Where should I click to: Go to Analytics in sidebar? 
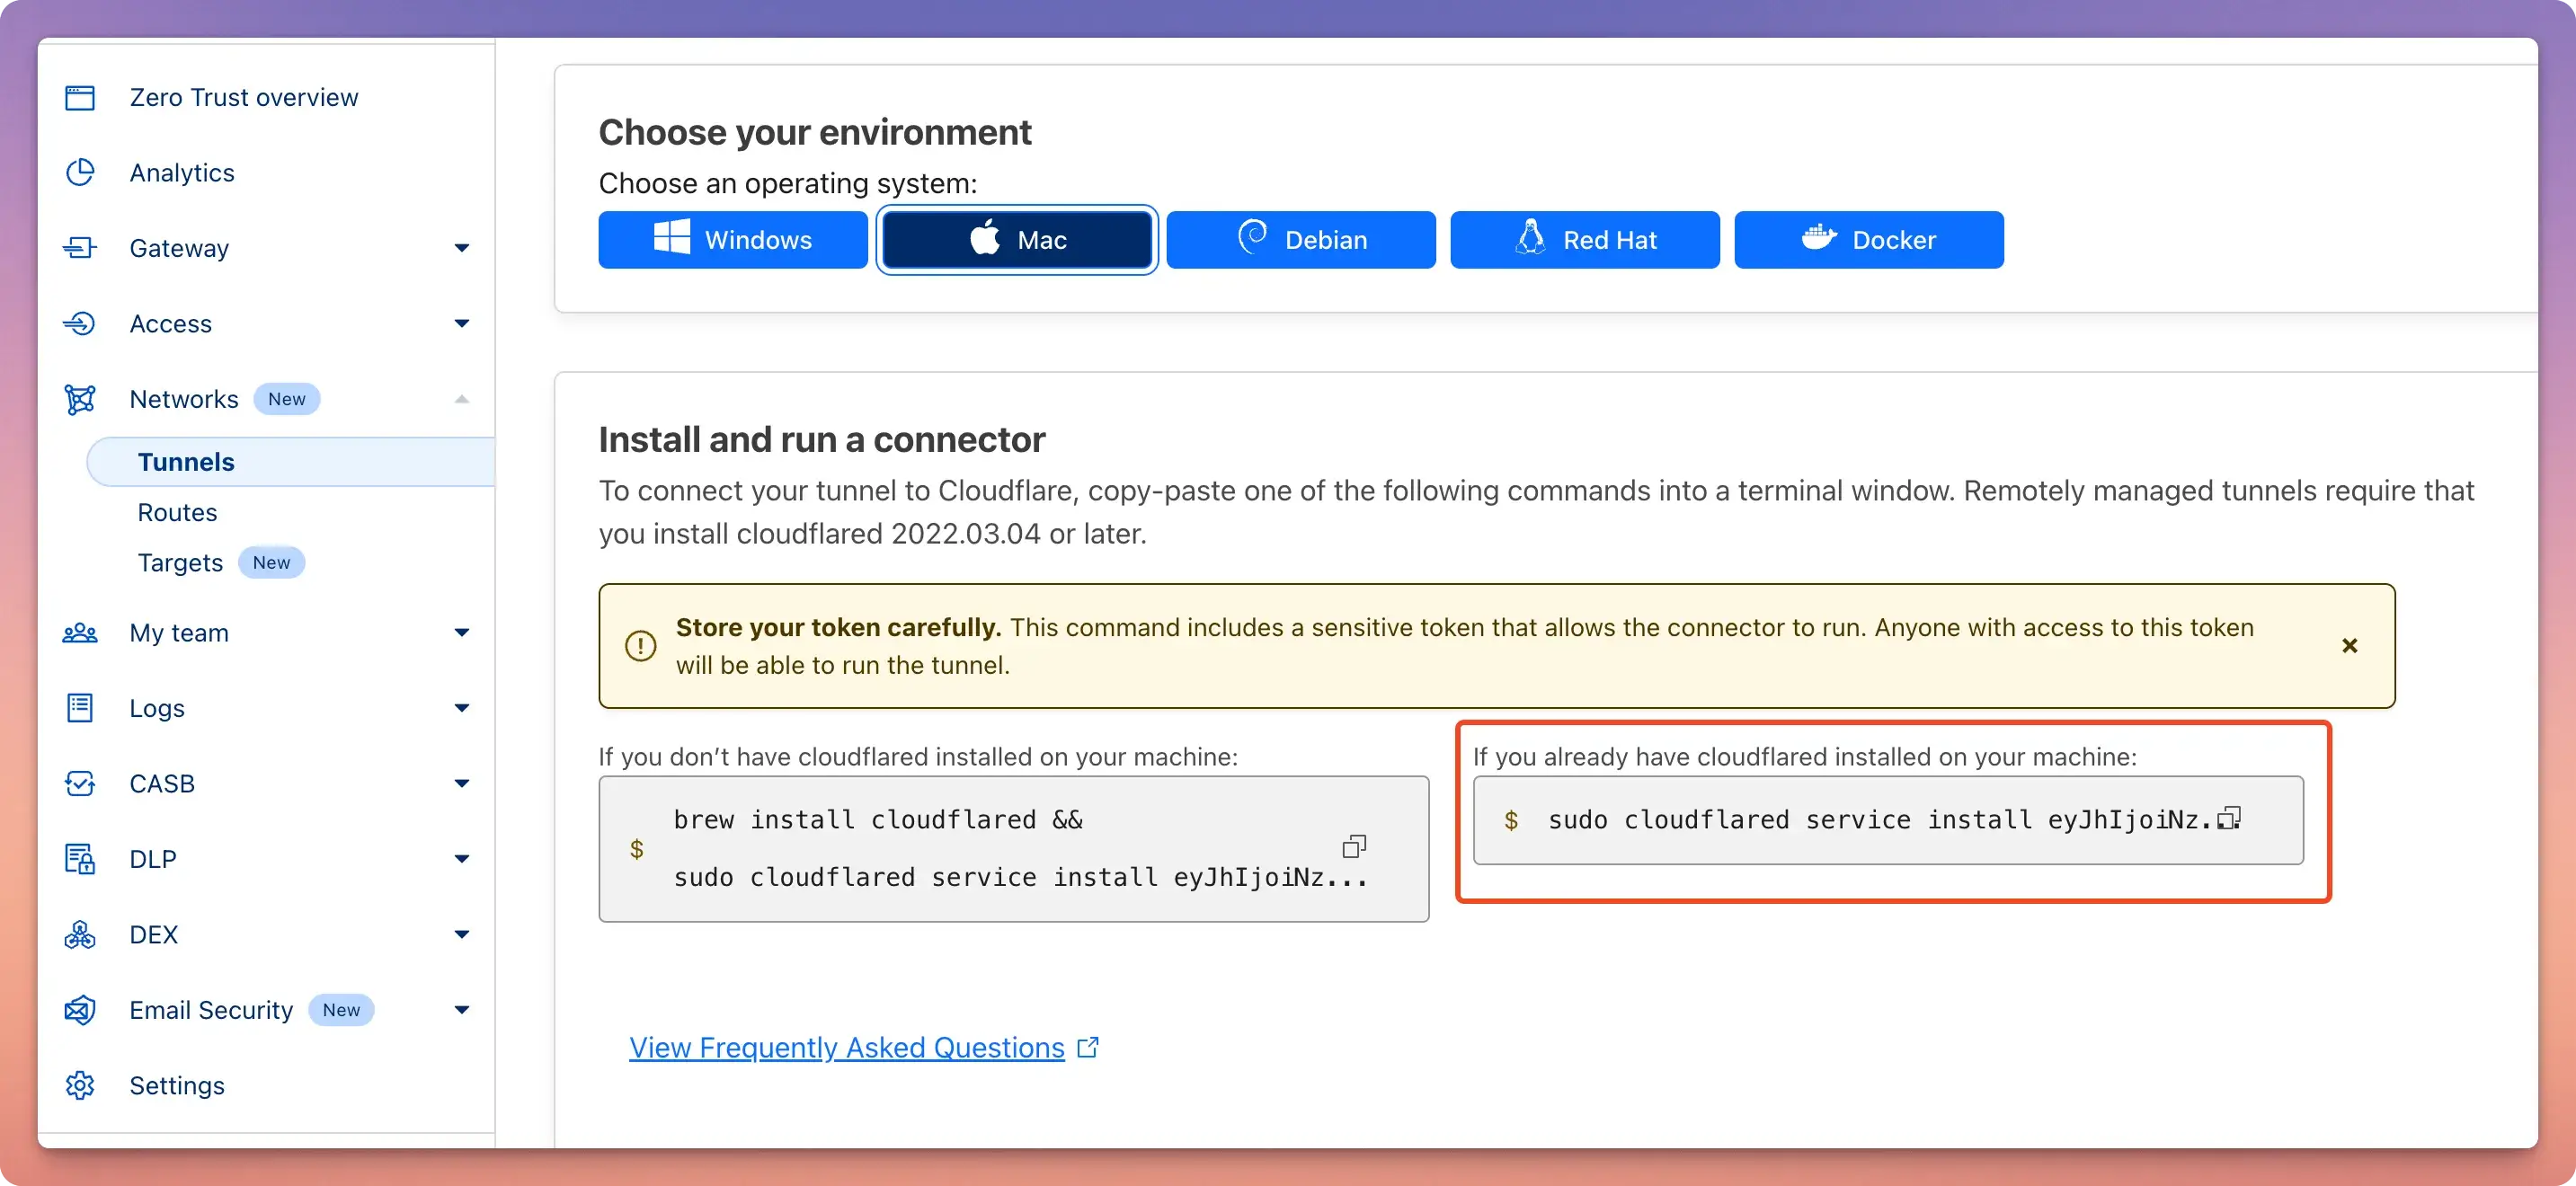click(x=182, y=173)
